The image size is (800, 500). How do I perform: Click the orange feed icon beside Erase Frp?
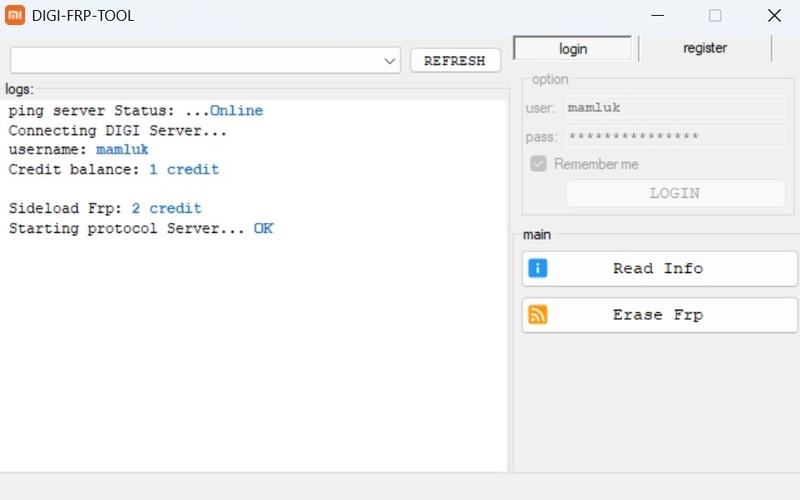coord(538,314)
